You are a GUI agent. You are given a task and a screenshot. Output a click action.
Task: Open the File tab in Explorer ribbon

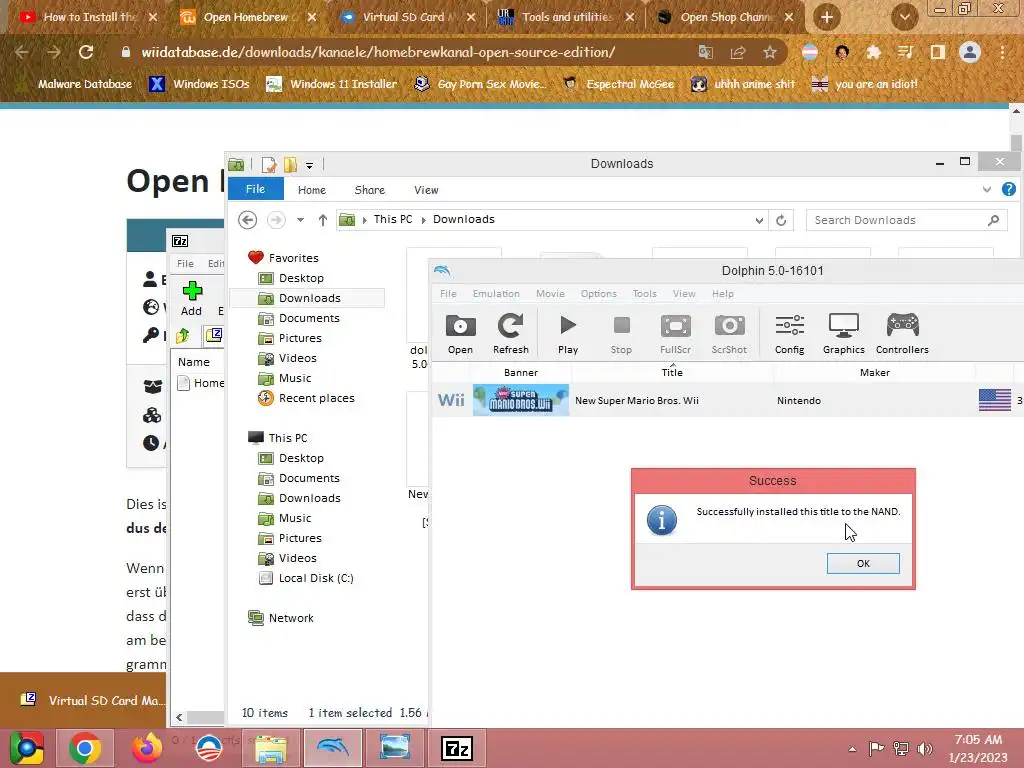pos(255,189)
